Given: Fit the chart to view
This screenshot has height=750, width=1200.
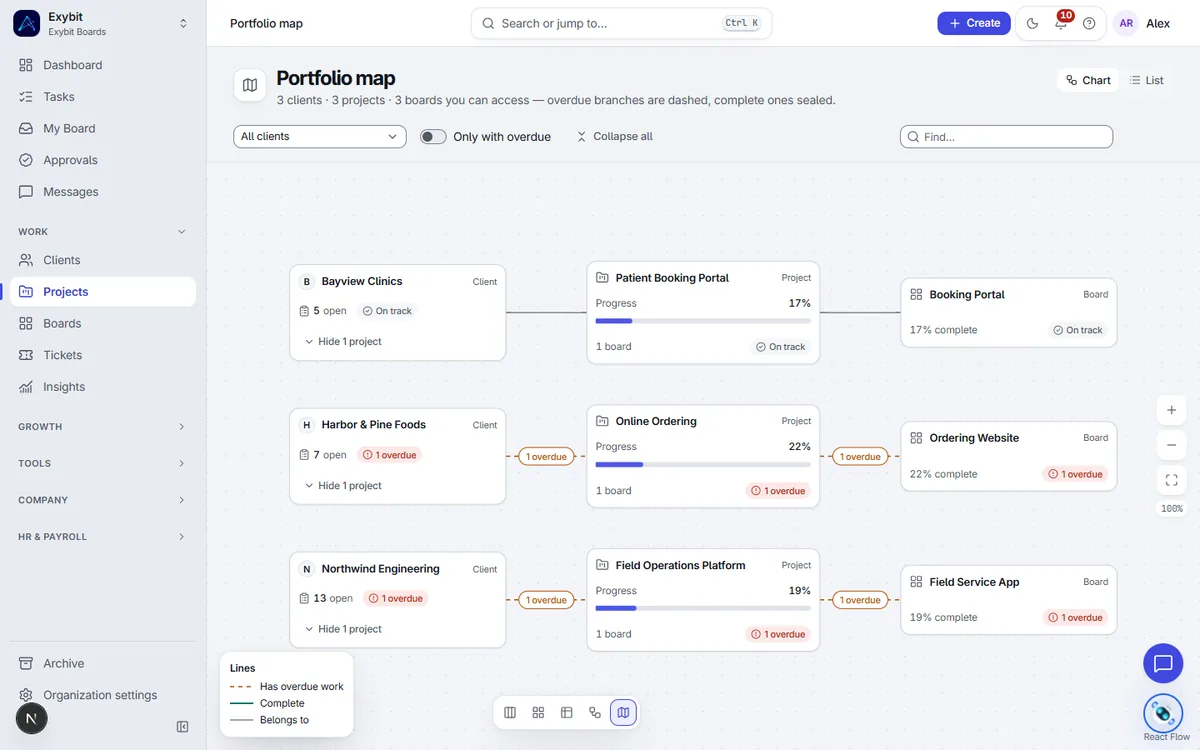Looking at the screenshot, I should coord(1171,480).
